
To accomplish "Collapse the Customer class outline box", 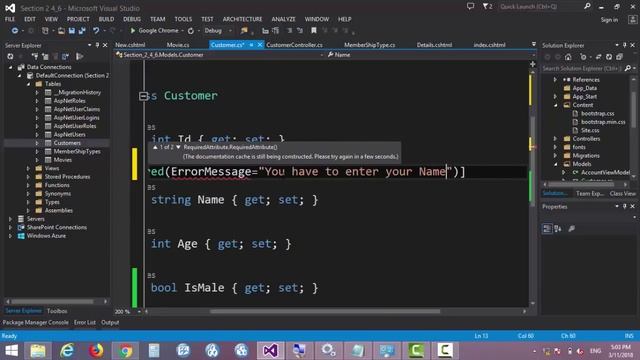I will click(x=143, y=96).
